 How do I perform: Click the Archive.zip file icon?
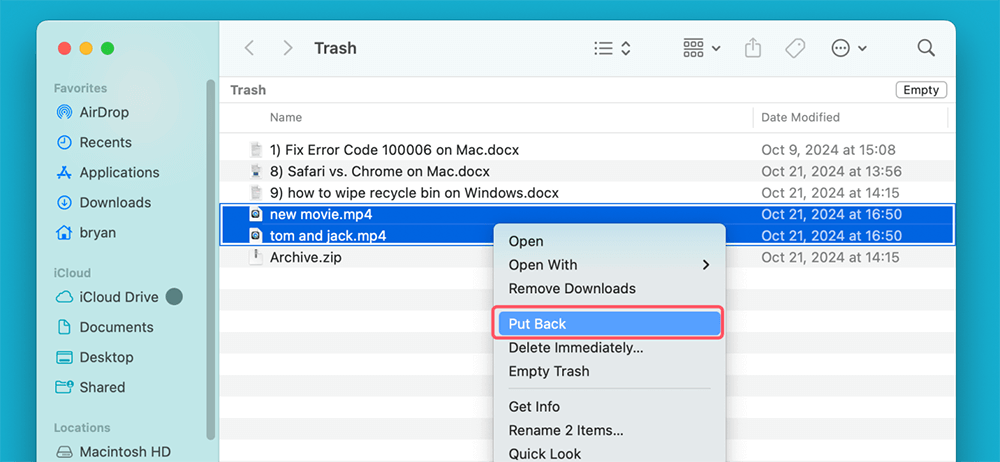(256, 257)
